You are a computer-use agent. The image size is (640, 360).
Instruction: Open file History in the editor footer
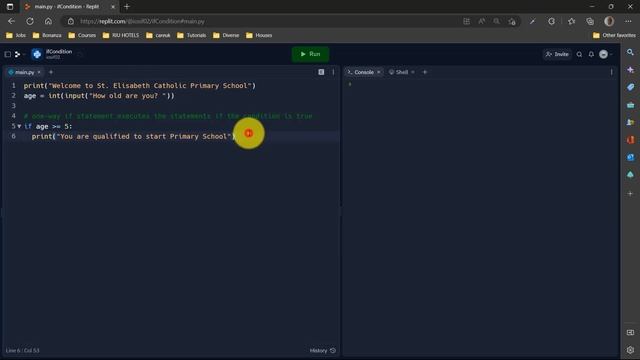[322, 351]
